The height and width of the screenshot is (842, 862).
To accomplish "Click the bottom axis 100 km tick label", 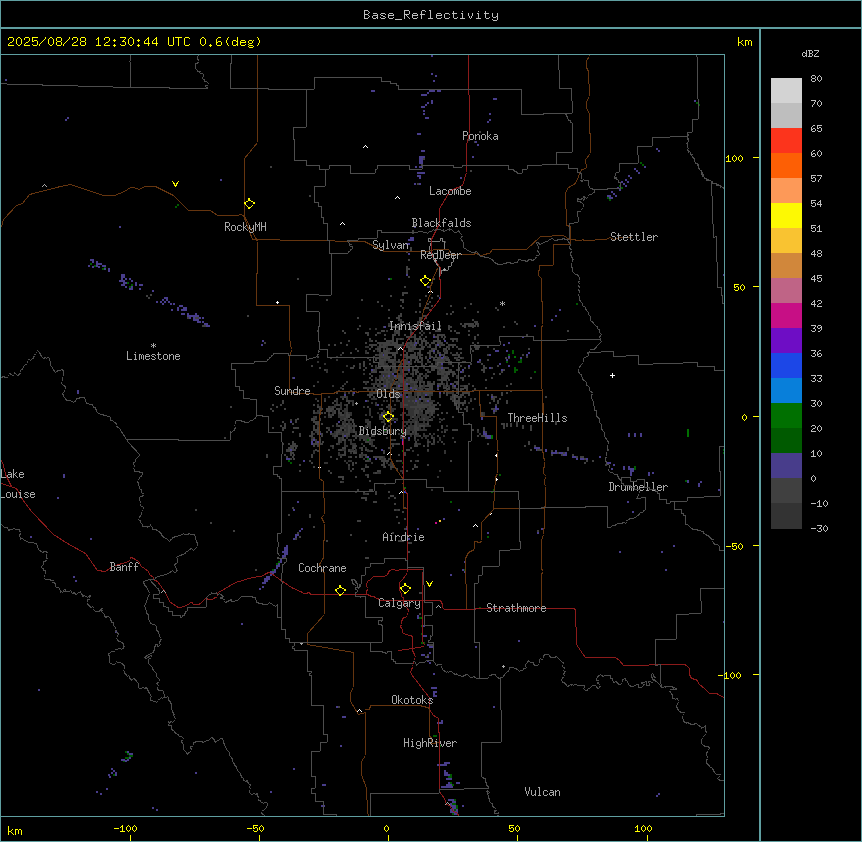I will 643,828.
